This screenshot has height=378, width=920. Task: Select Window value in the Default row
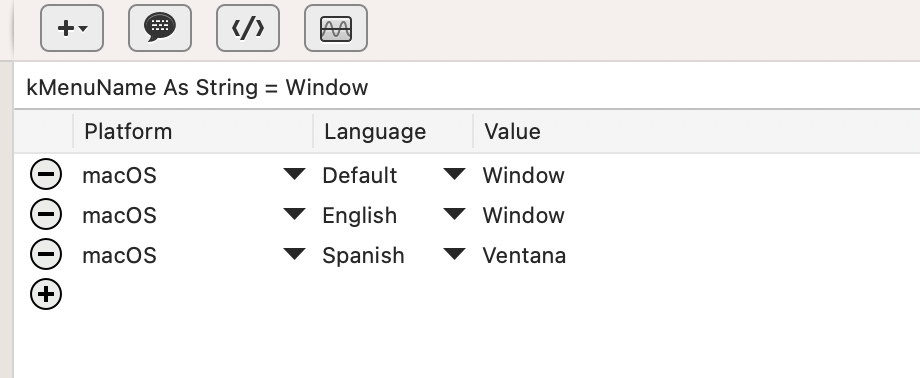[523, 176]
